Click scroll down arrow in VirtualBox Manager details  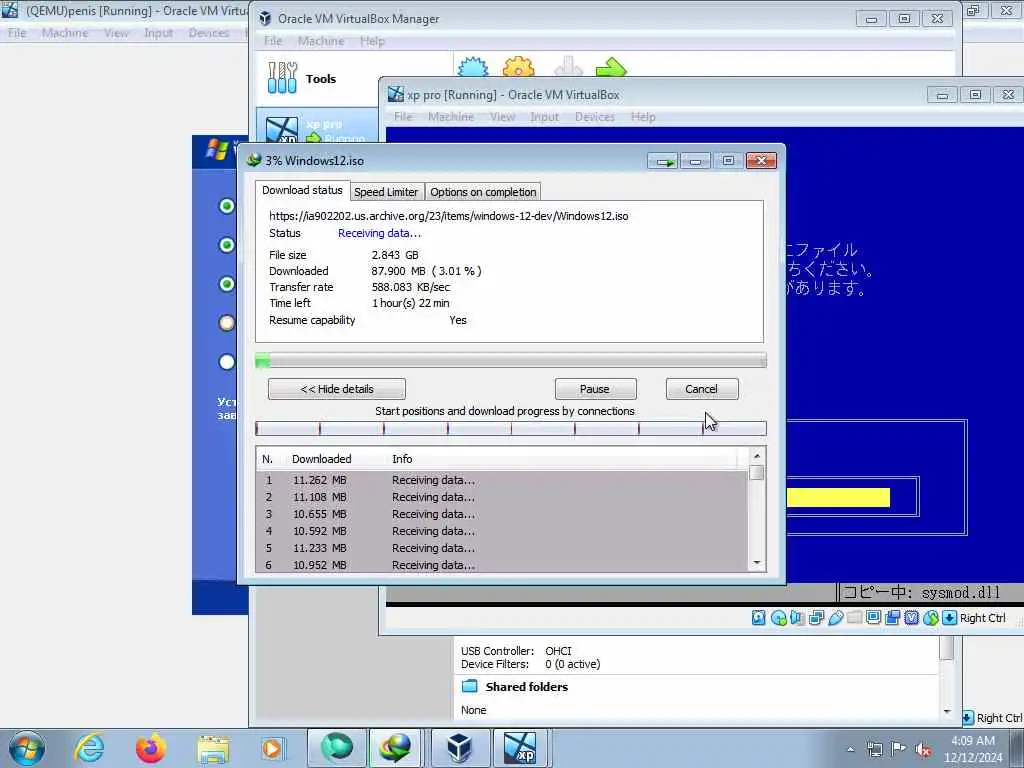tap(948, 711)
